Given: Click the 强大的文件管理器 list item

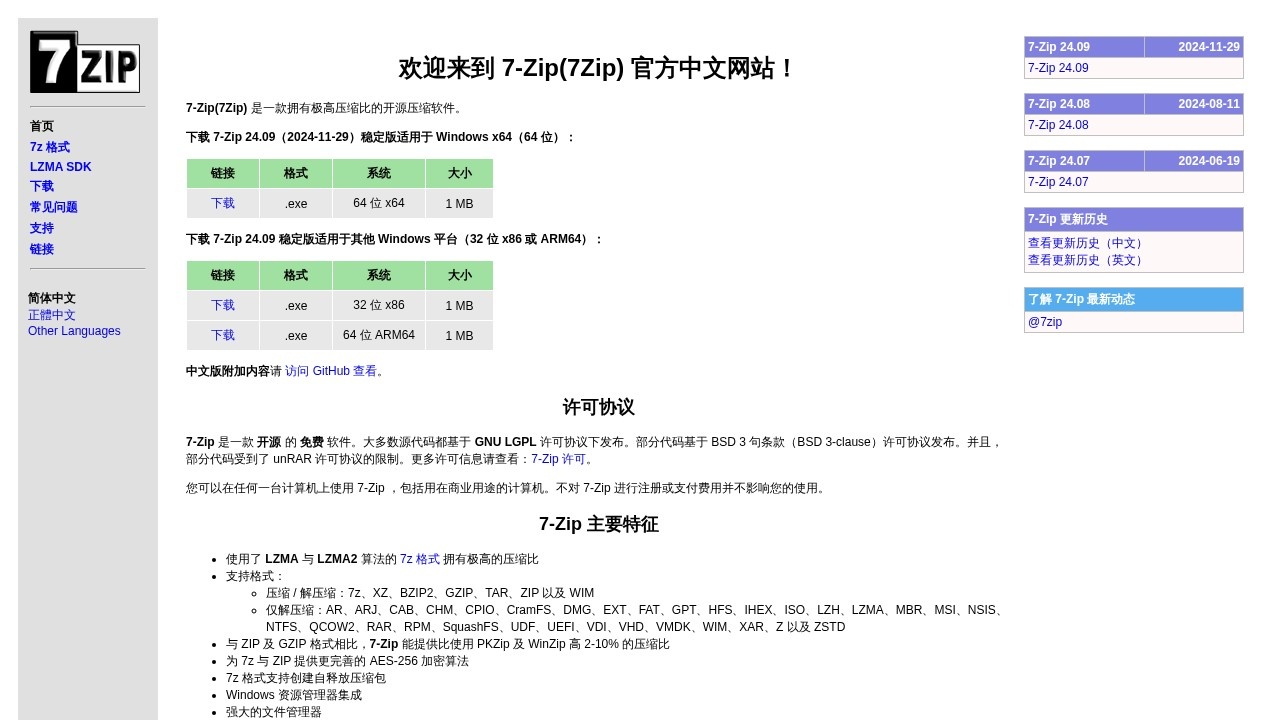Looking at the screenshot, I should pos(274,712).
